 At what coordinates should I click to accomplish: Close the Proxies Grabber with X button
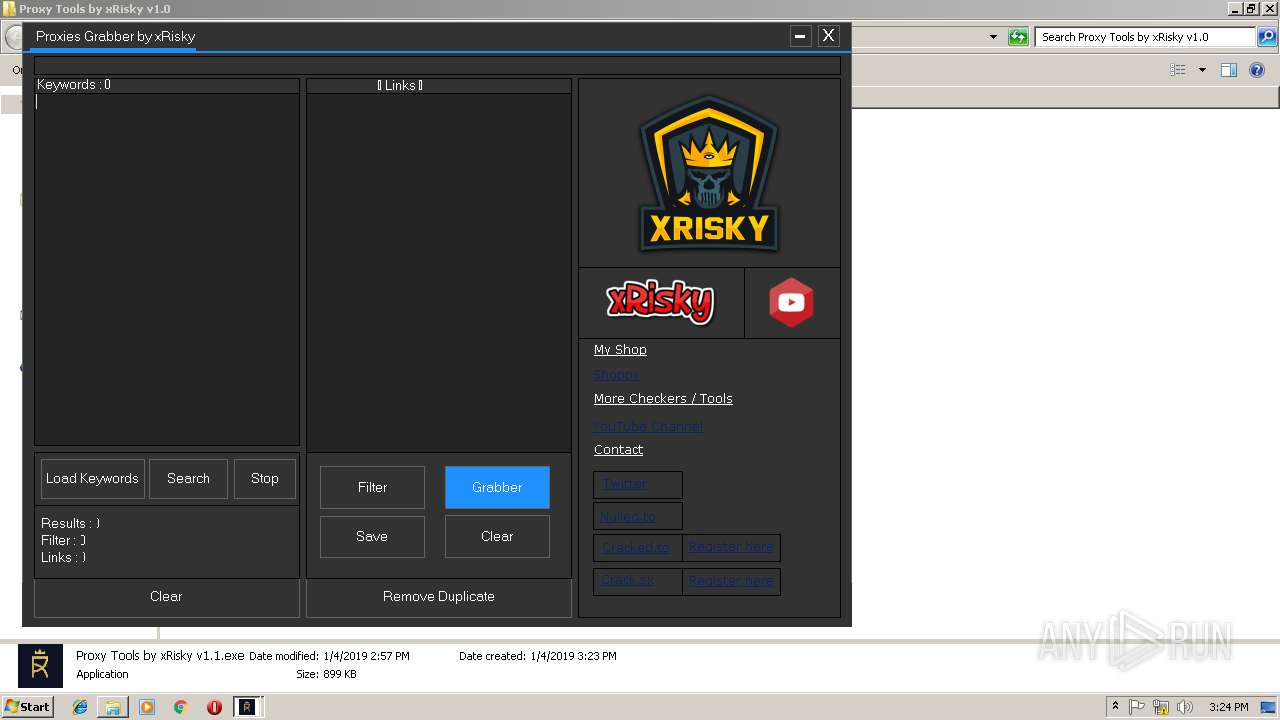tap(828, 36)
